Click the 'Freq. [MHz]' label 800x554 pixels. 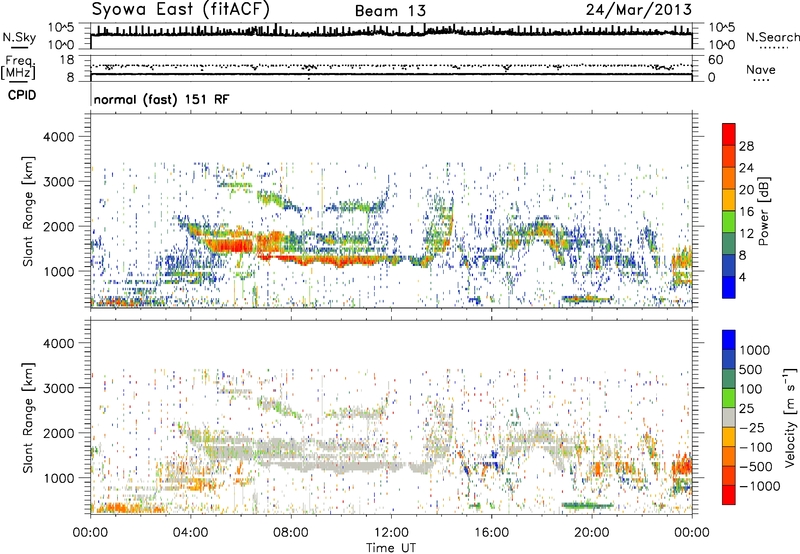pyautogui.click(x=20, y=67)
